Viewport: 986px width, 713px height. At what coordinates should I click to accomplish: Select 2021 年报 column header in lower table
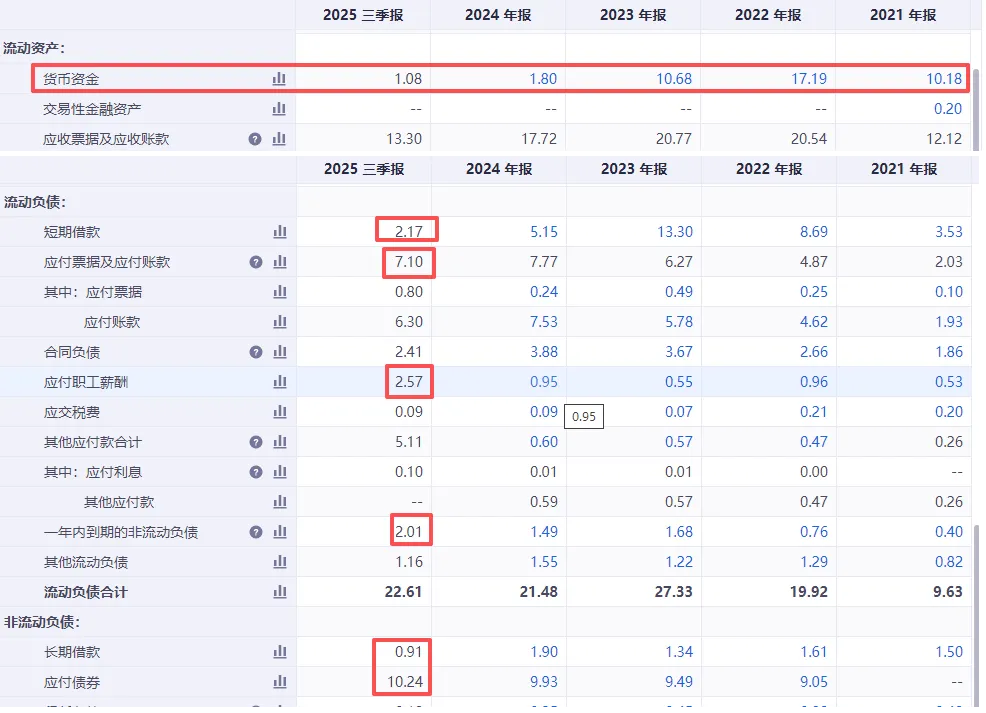point(904,169)
